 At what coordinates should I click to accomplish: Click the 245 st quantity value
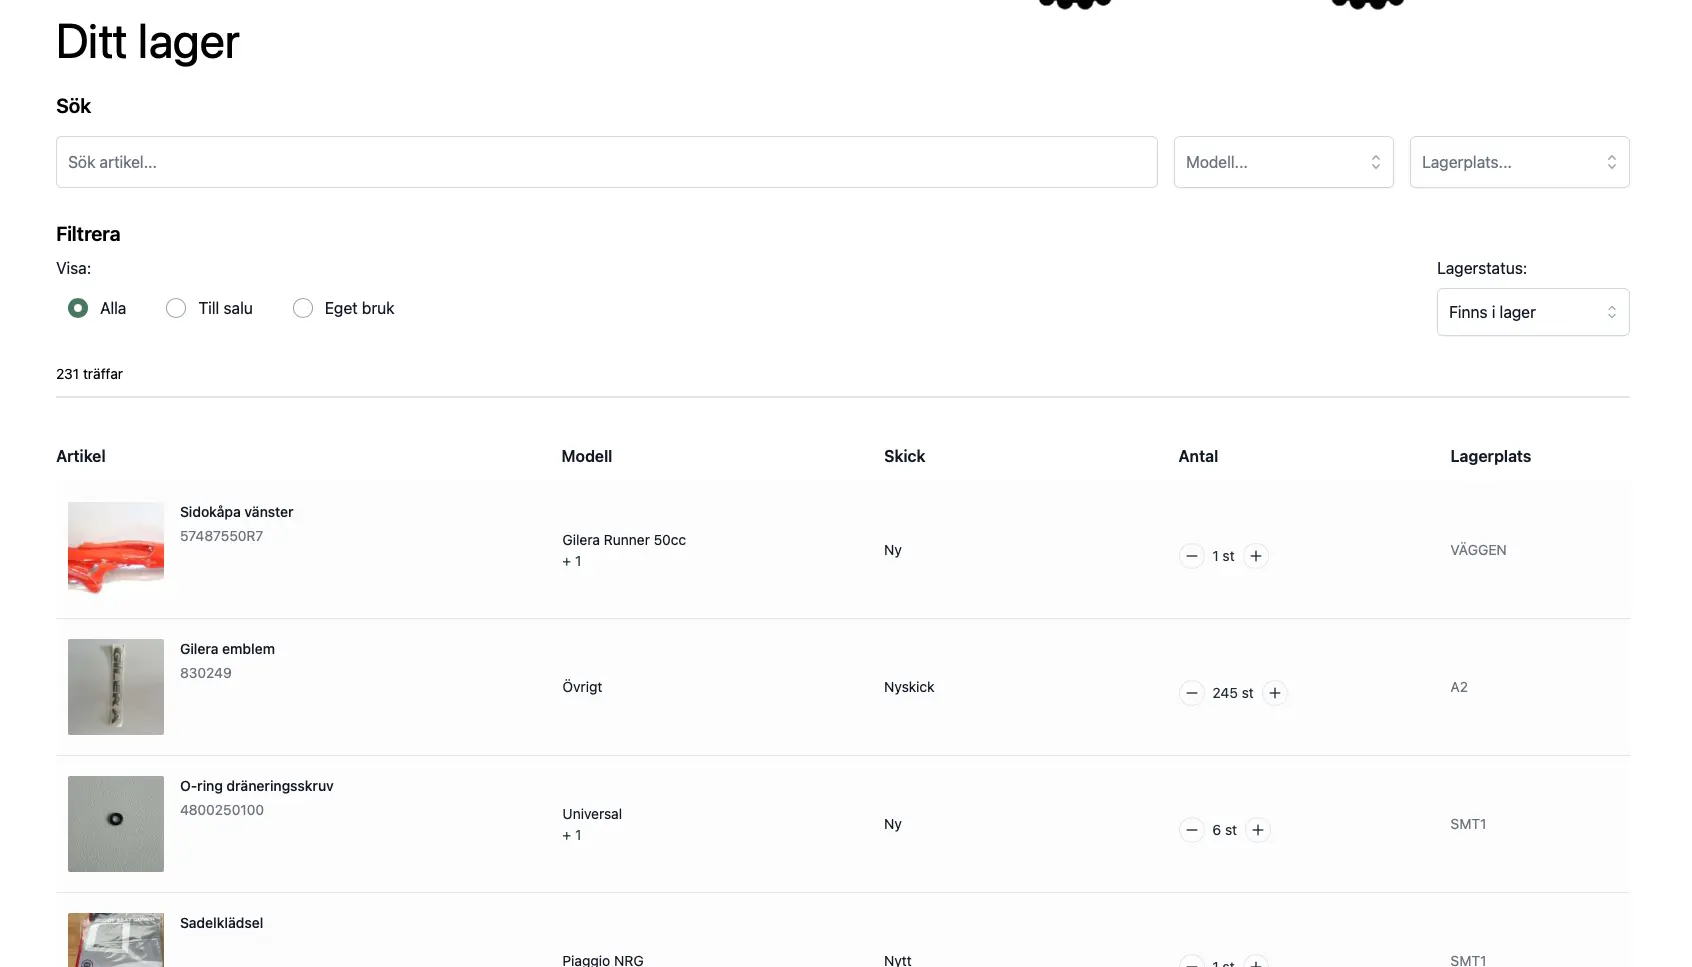1233,693
